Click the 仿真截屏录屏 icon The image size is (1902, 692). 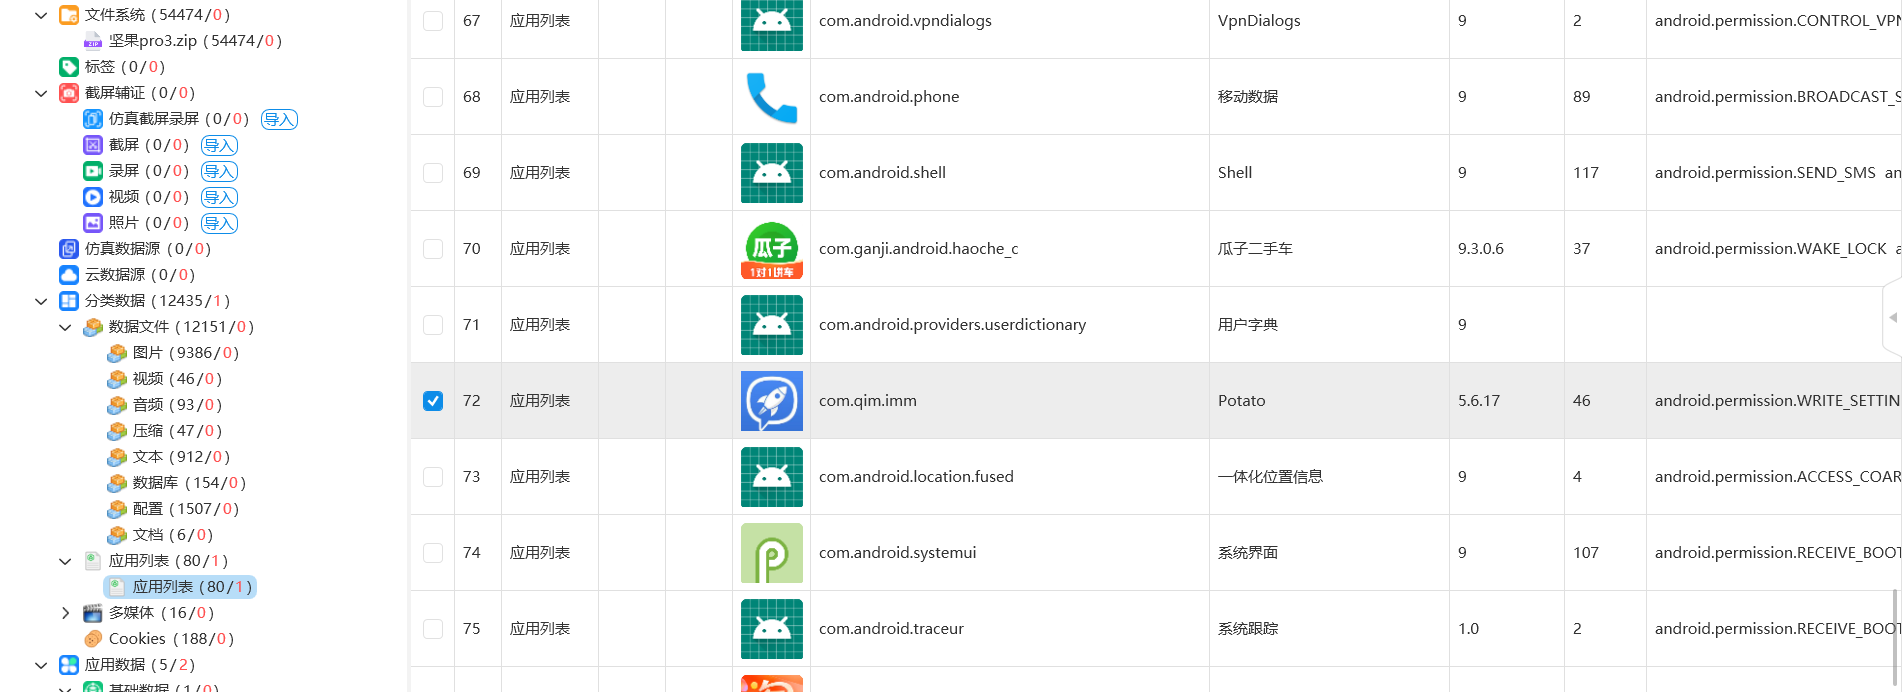pos(93,119)
